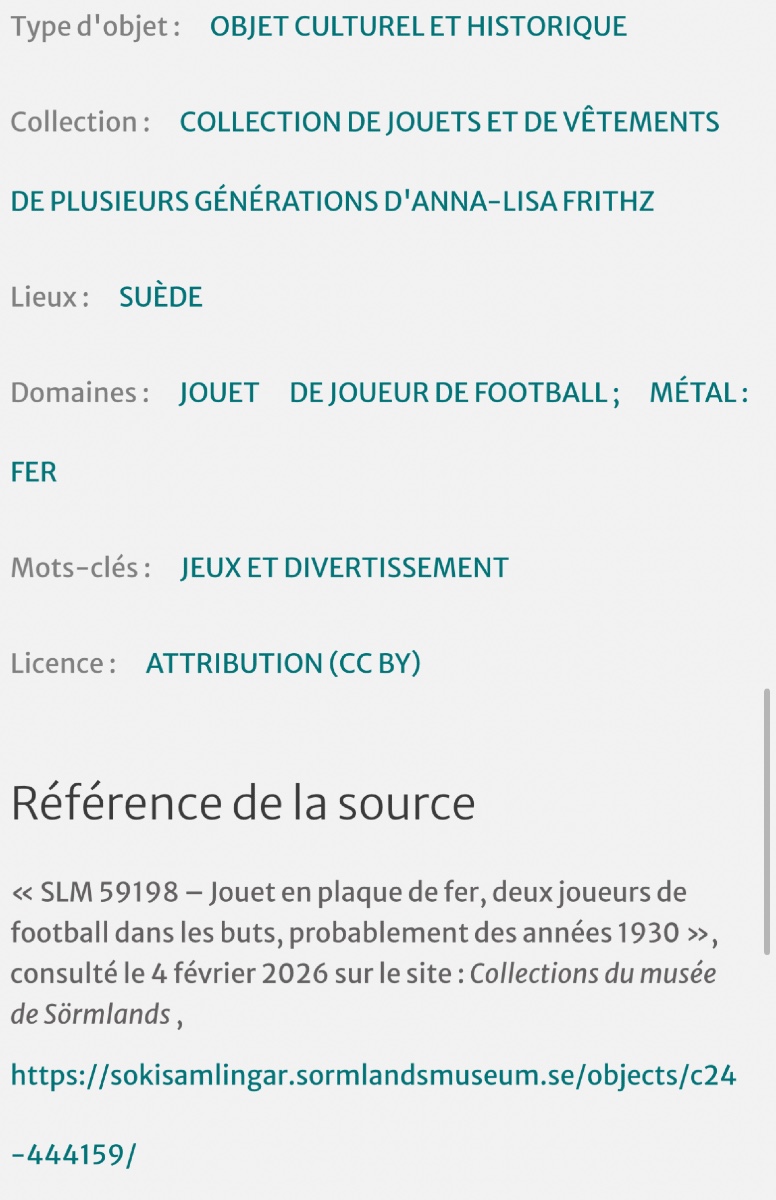Click the "Collection :" field label

80,123
